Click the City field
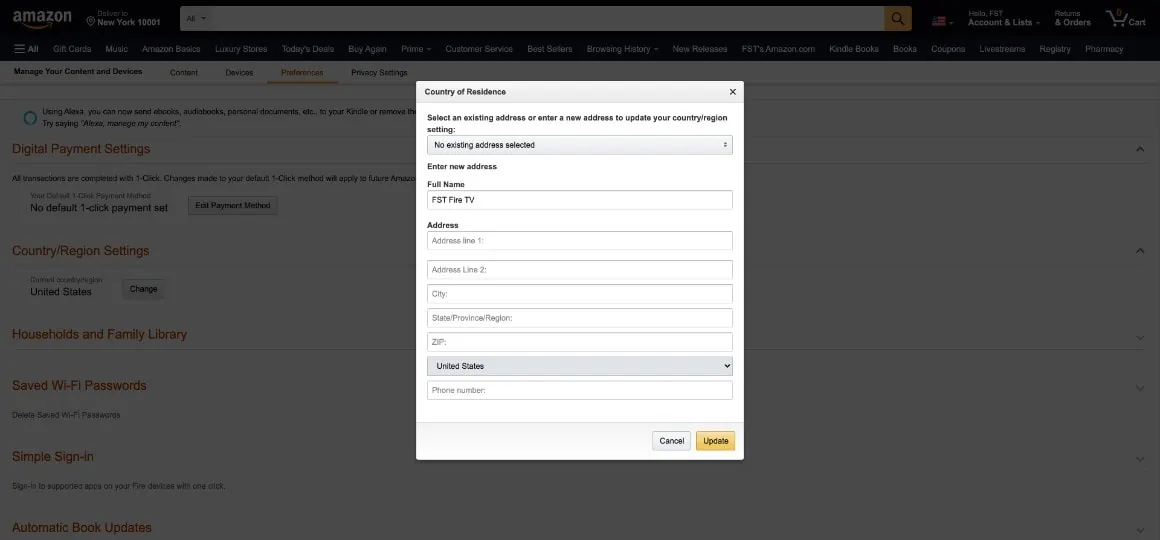 [579, 294]
